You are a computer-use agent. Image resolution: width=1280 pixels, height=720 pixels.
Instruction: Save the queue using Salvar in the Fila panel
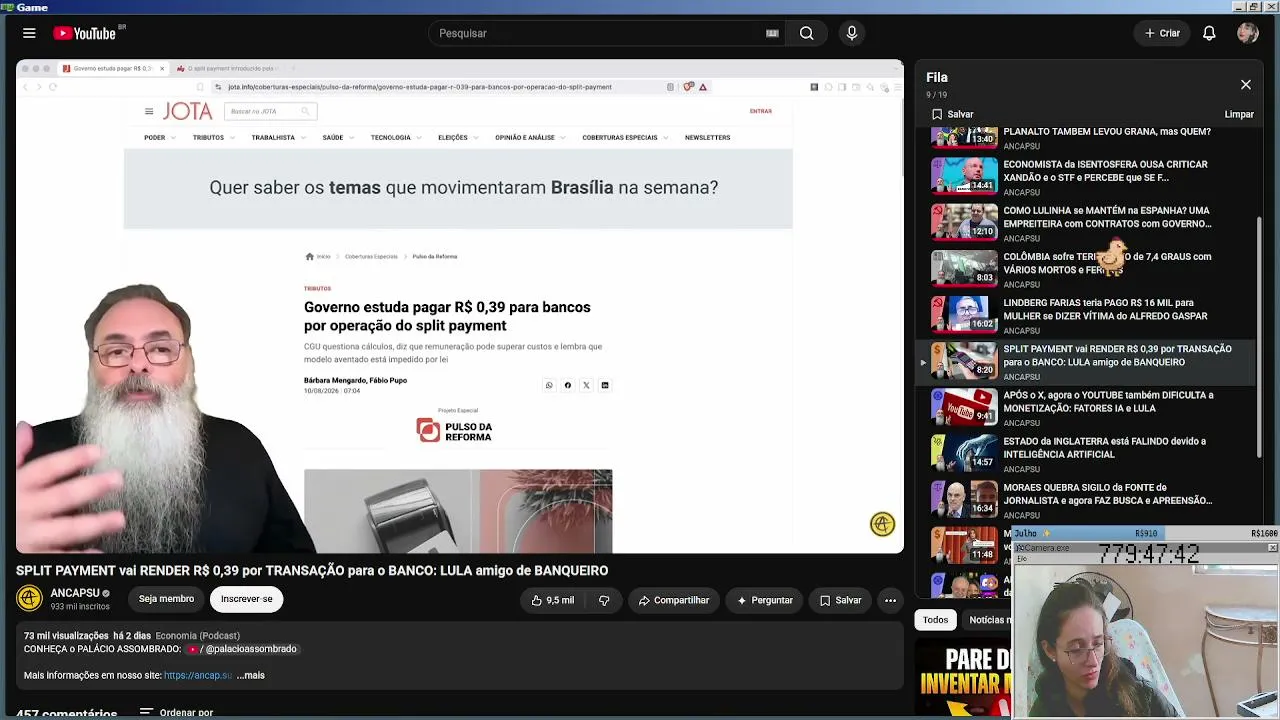pyautogui.click(x=952, y=114)
